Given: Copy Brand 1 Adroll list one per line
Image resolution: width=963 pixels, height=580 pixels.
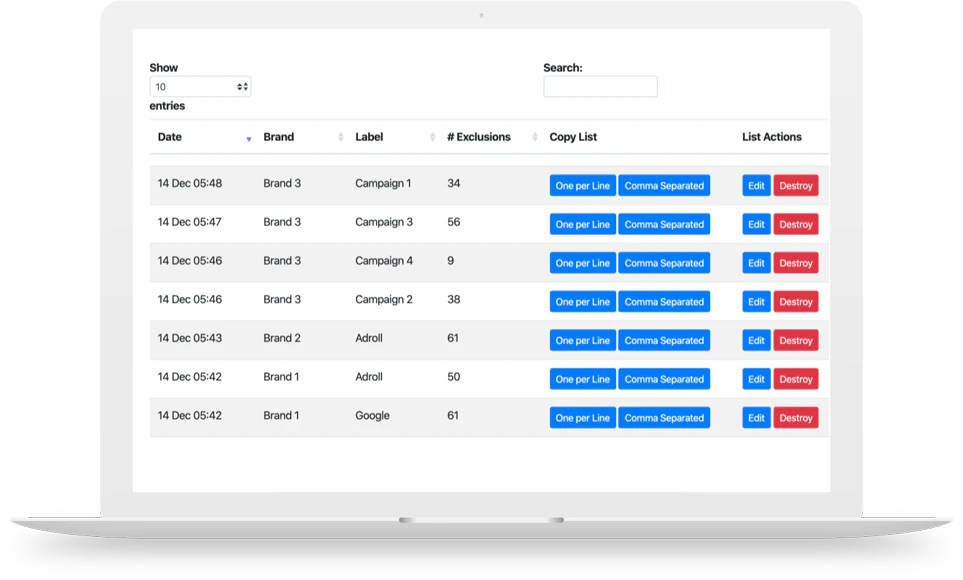Looking at the screenshot, I should 582,379.
